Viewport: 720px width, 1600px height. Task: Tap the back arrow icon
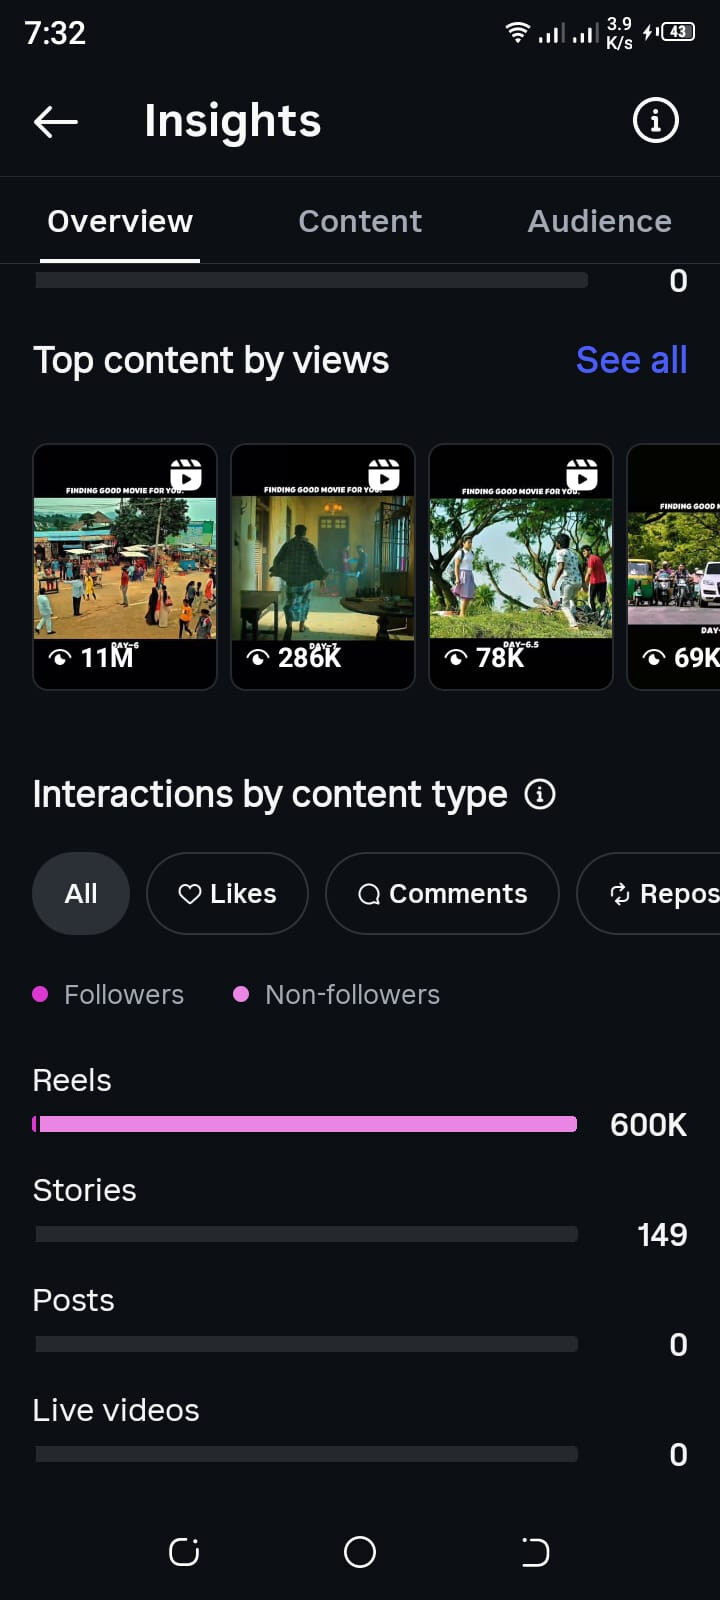point(56,122)
